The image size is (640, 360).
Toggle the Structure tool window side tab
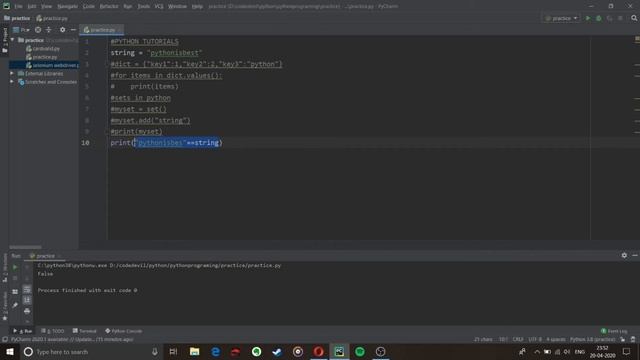pos(5,268)
